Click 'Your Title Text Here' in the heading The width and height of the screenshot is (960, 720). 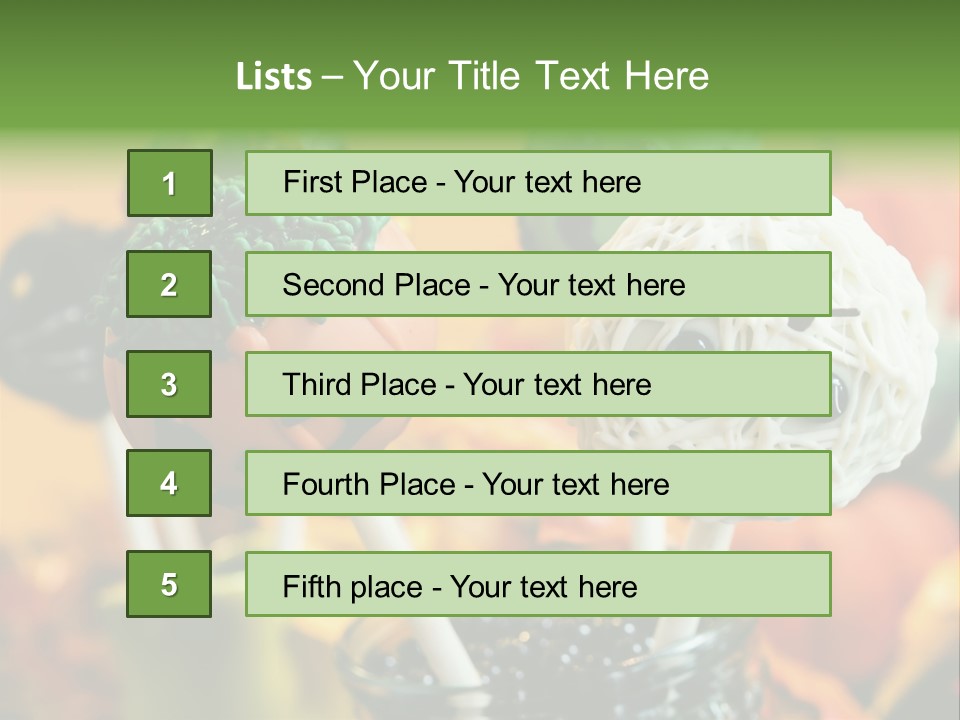[x=531, y=77]
